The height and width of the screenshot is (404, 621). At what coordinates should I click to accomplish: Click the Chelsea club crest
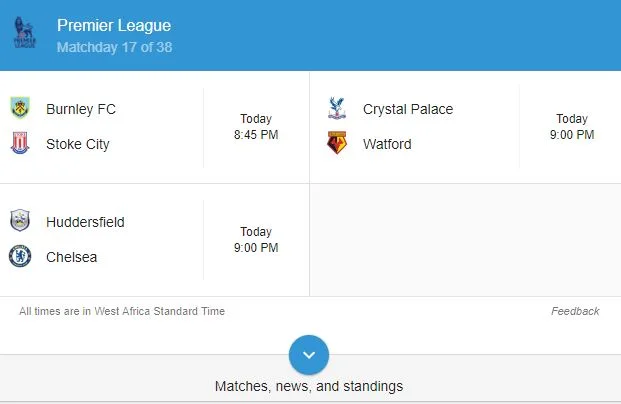pos(20,257)
